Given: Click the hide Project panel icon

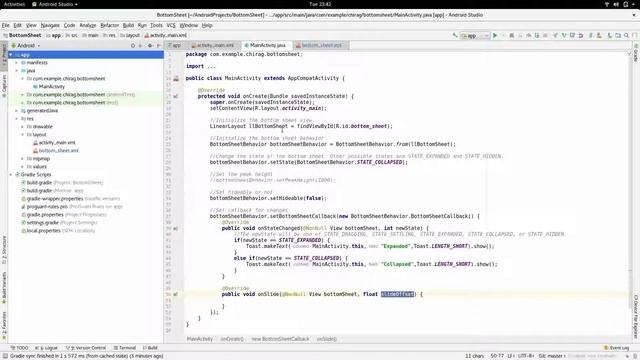Looking at the screenshot, I should (x=159, y=46).
